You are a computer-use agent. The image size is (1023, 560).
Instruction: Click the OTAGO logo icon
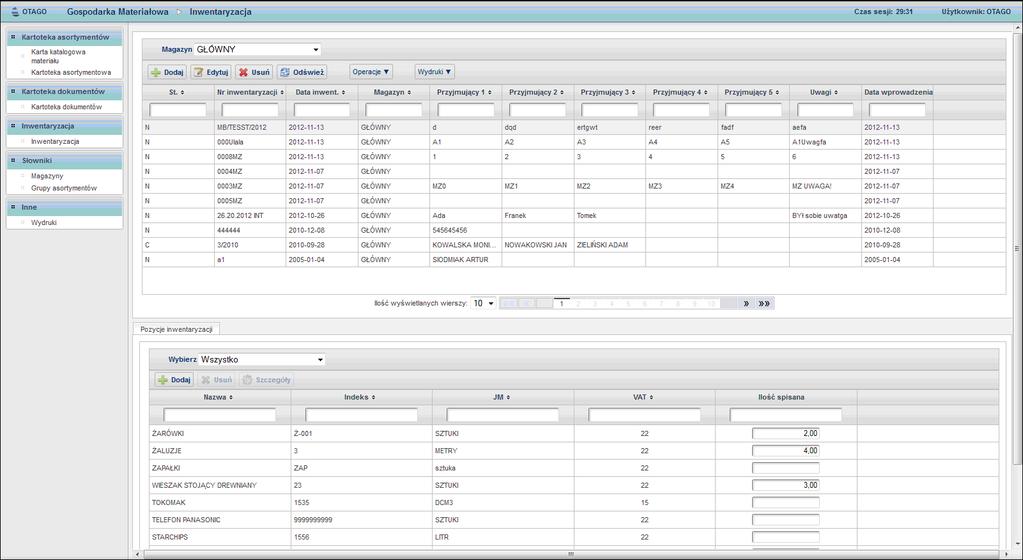16,12
